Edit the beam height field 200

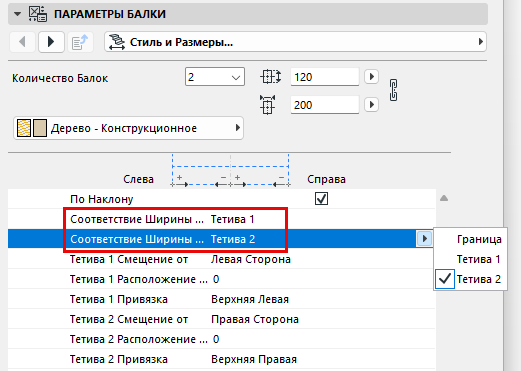pyautogui.click(x=324, y=105)
